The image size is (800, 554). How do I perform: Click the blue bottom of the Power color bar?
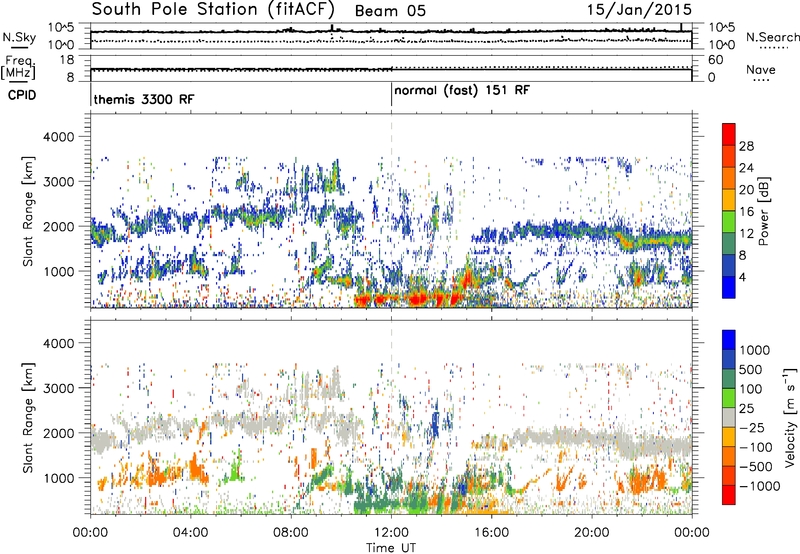[x=729, y=288]
